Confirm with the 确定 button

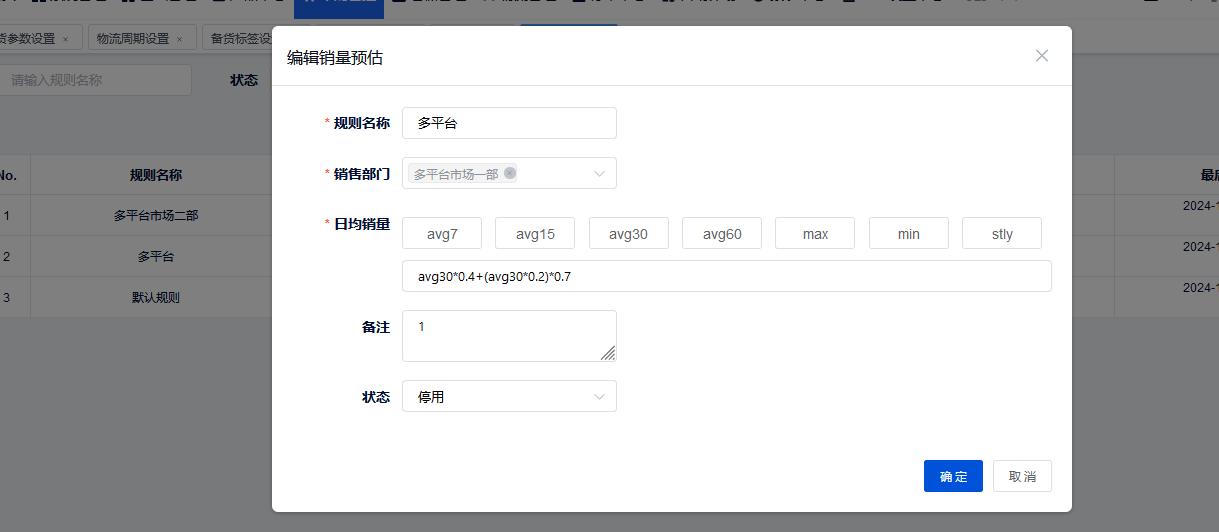pyautogui.click(x=953, y=476)
